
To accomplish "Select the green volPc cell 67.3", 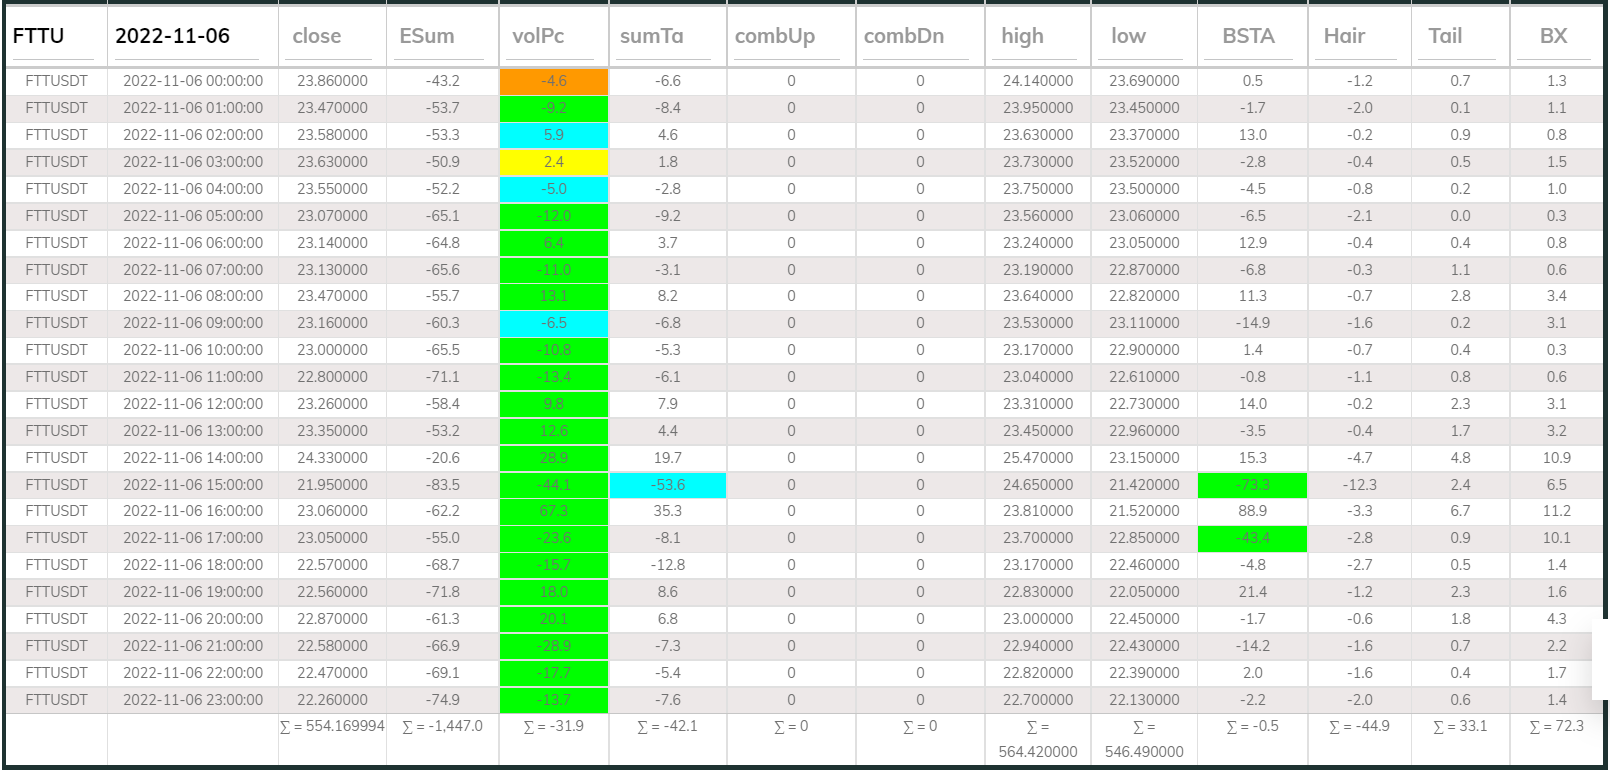I will [554, 511].
